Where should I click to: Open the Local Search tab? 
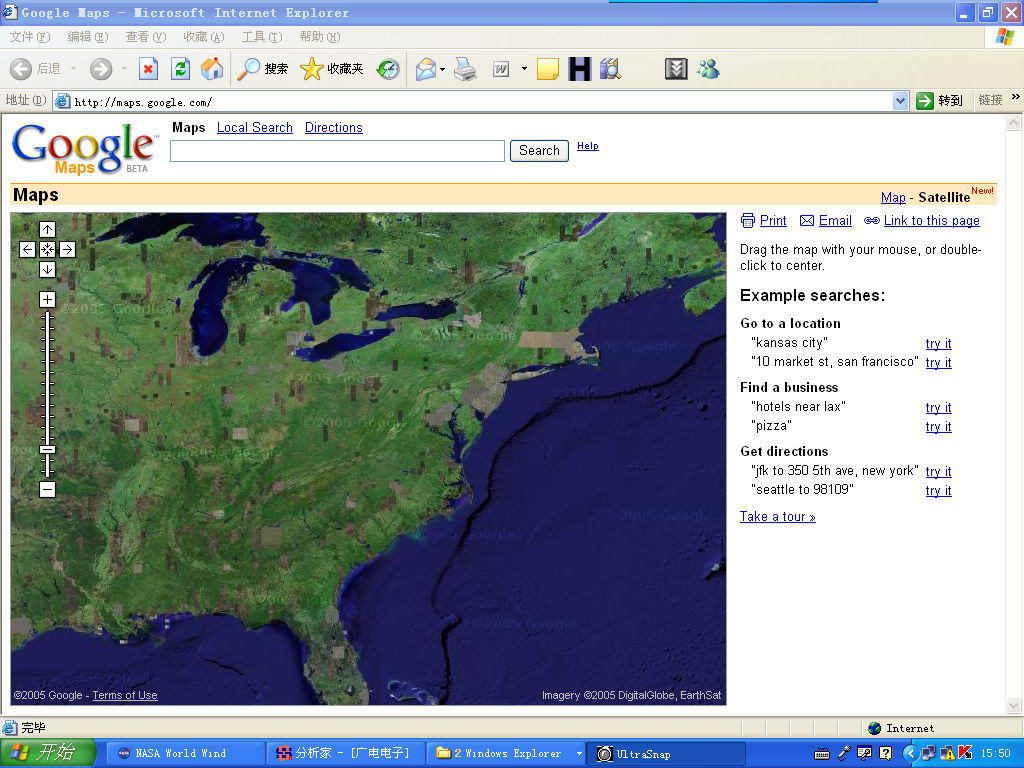click(x=254, y=128)
